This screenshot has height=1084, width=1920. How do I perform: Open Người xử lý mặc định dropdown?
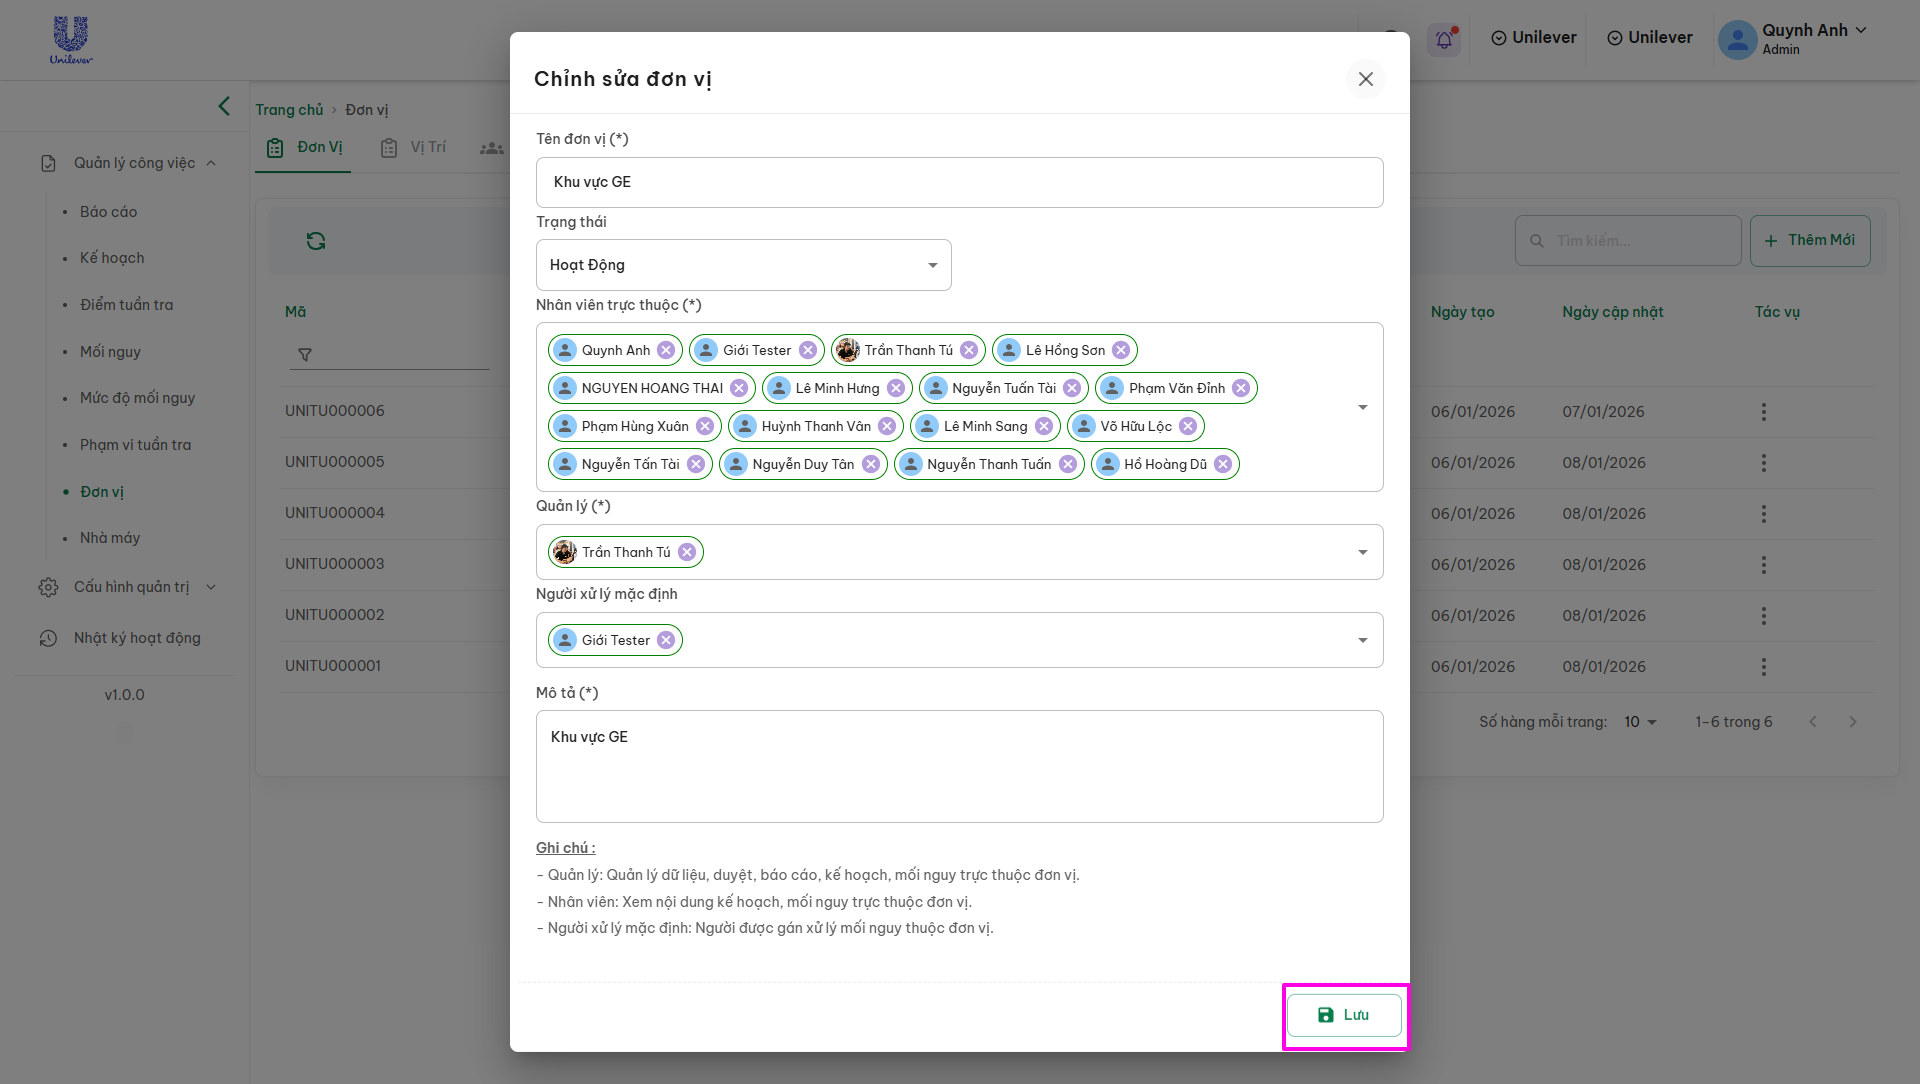point(1362,640)
